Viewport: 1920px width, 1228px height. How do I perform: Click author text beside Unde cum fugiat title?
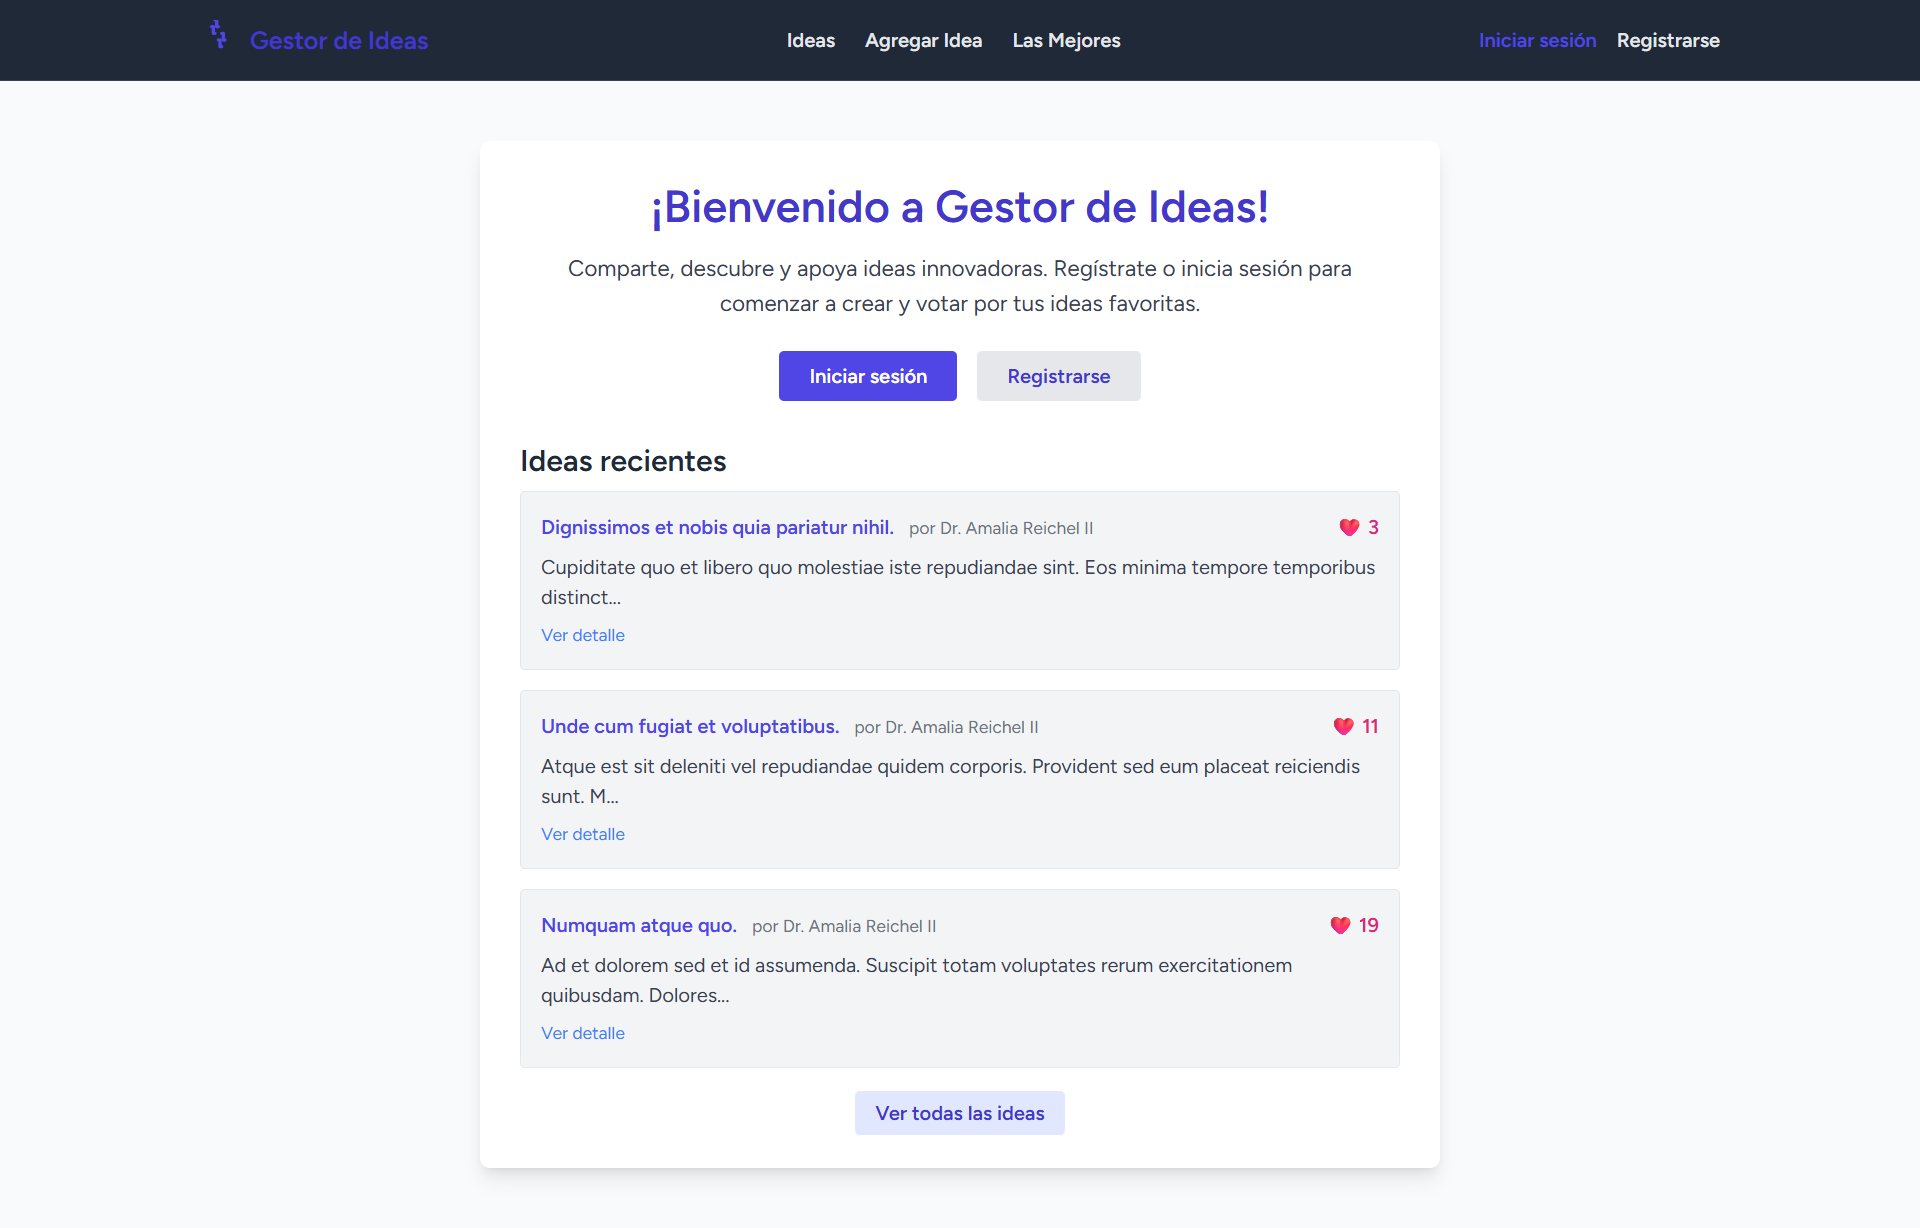(x=946, y=727)
